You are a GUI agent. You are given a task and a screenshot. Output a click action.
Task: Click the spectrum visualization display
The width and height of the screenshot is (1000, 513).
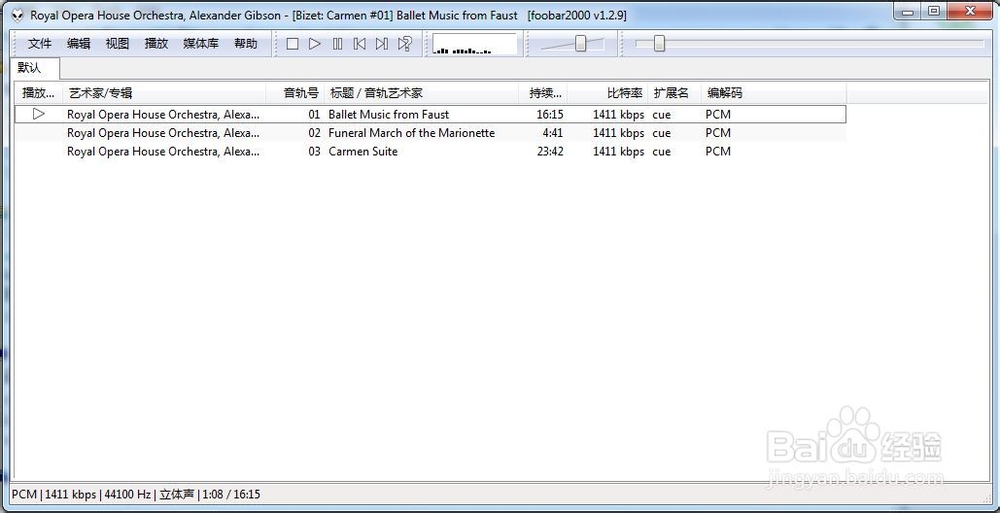[474, 44]
